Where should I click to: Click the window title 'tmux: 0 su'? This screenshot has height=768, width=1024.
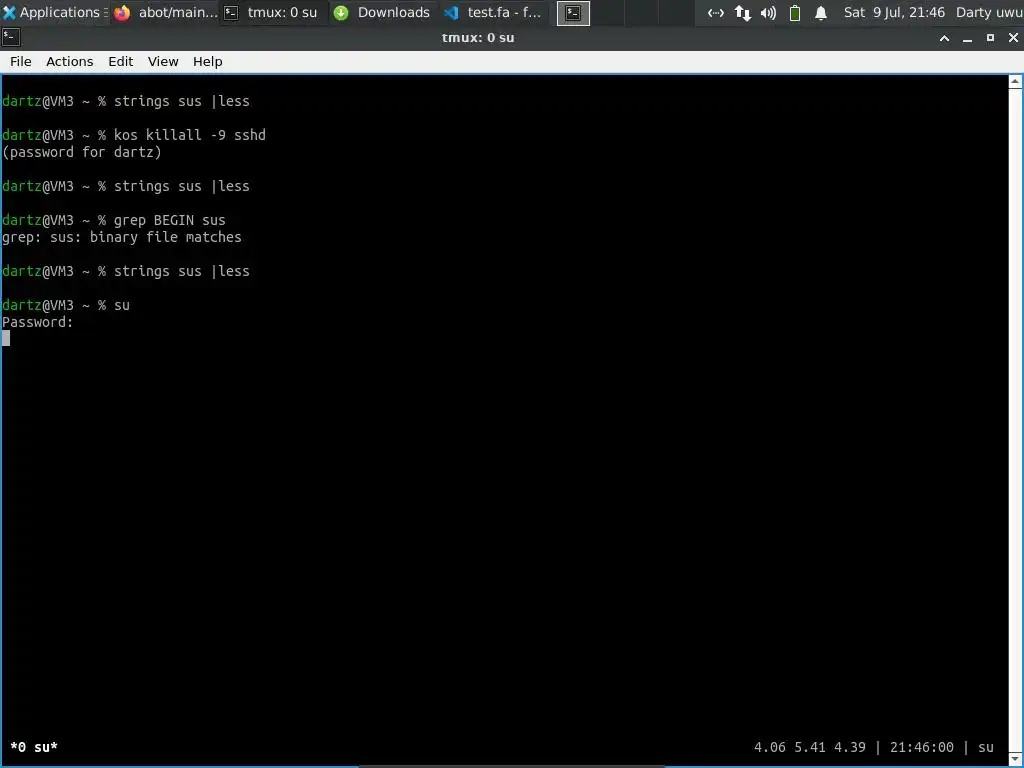pos(478,38)
